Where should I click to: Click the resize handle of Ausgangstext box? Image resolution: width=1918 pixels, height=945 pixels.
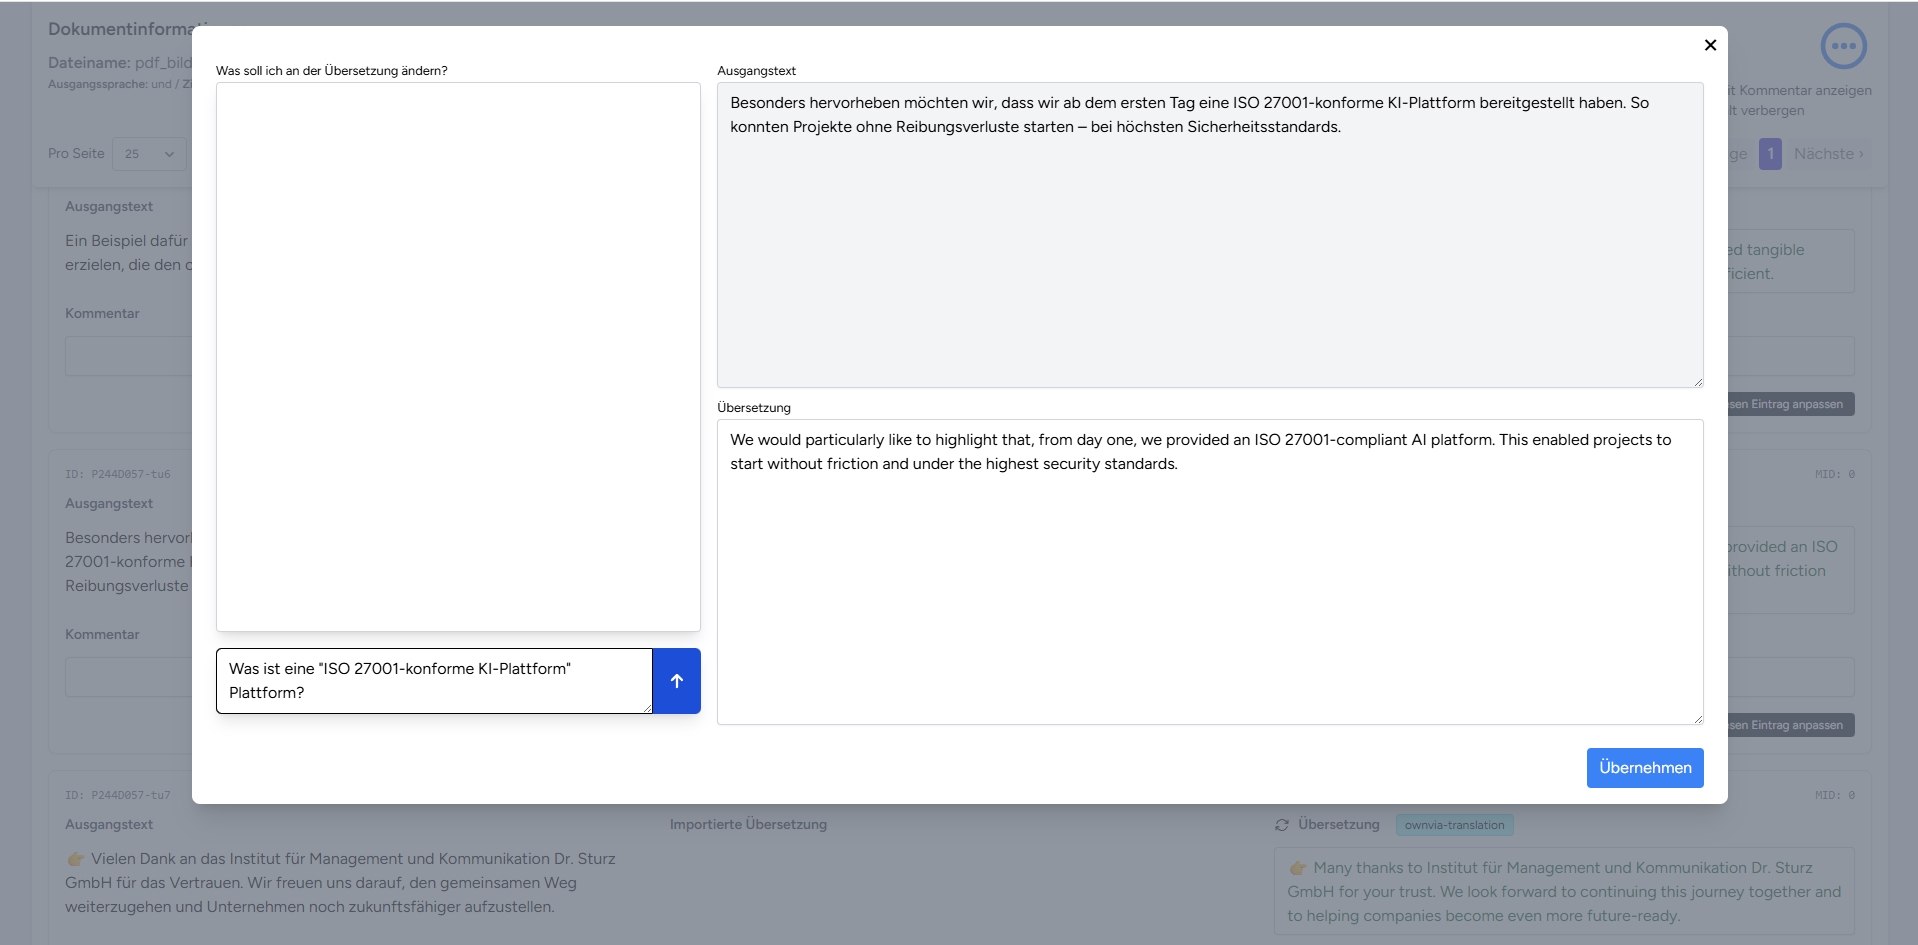[x=1697, y=381]
